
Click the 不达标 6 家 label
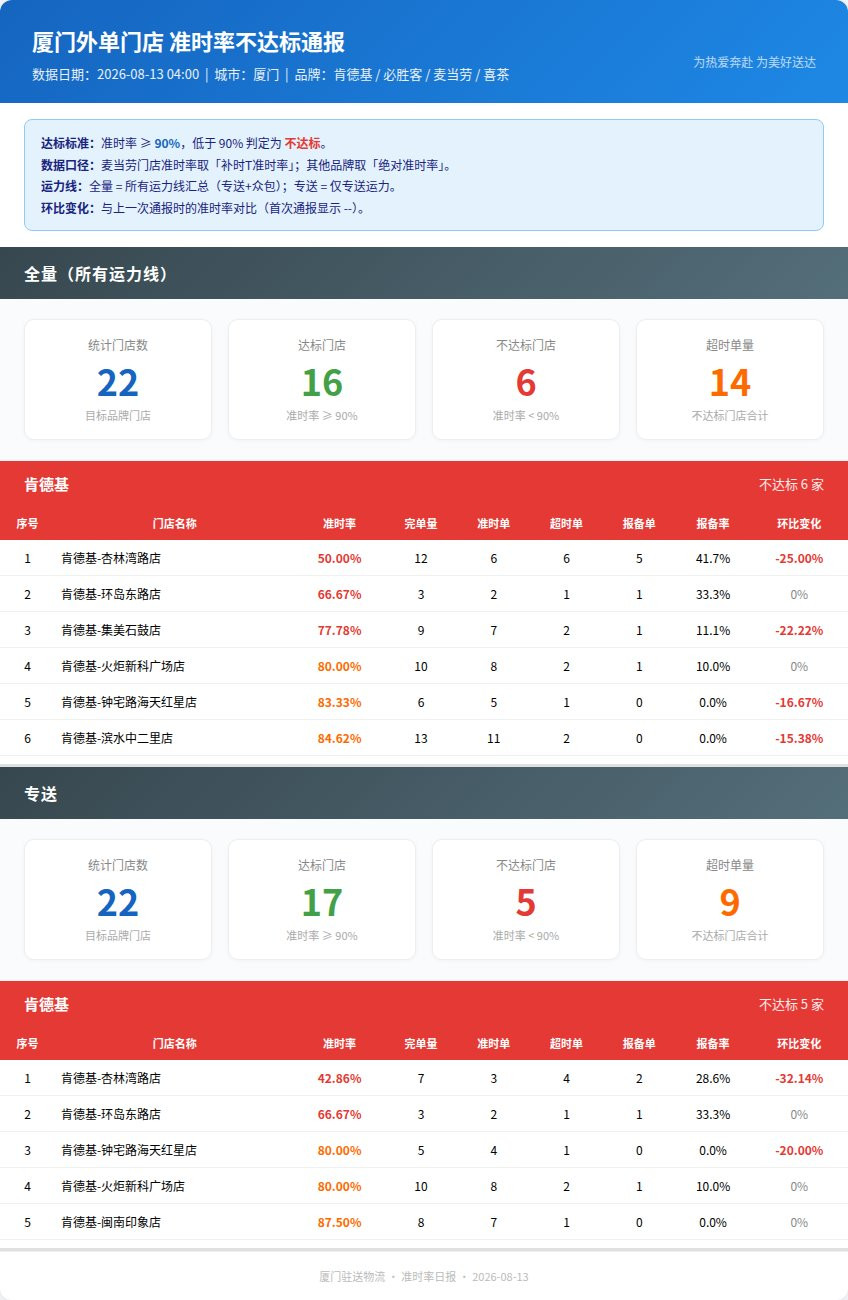click(x=791, y=485)
